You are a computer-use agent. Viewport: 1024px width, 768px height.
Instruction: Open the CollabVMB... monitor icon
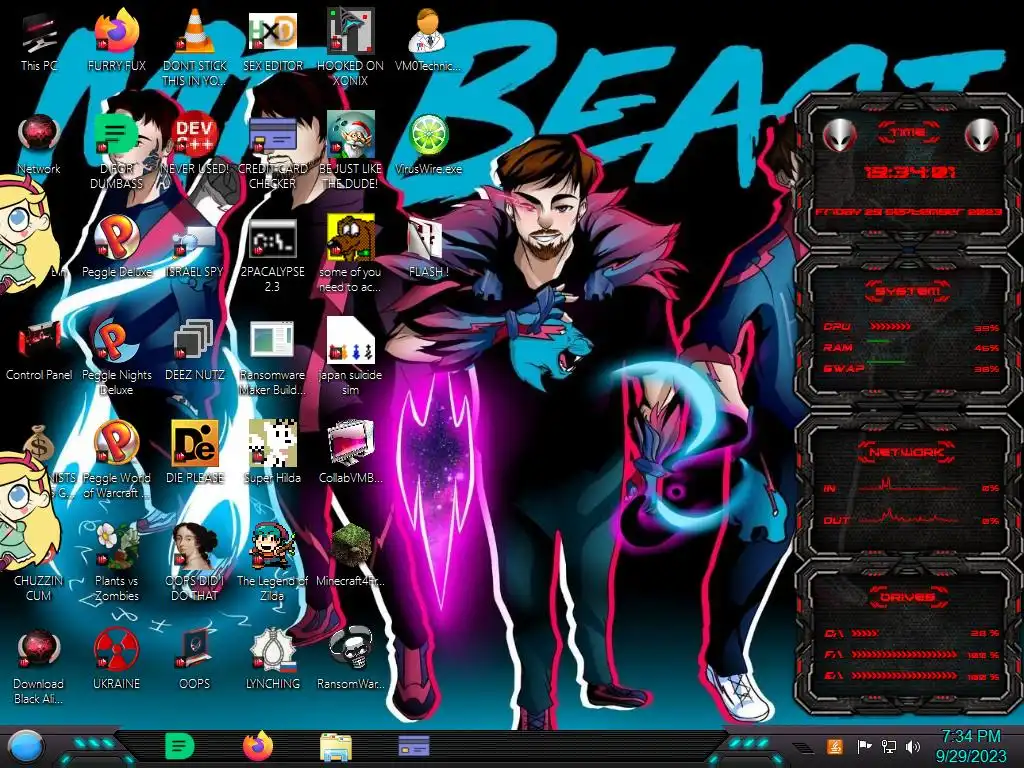(x=350, y=454)
